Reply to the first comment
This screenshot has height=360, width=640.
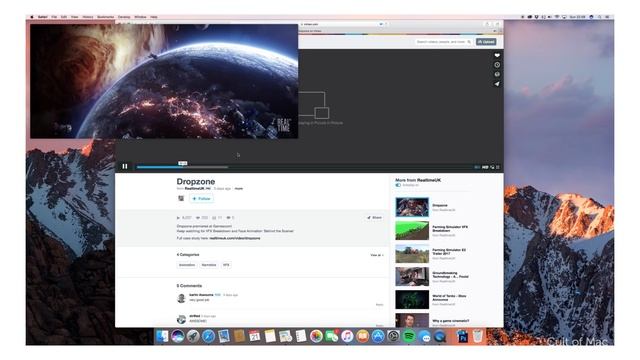(x=379, y=304)
